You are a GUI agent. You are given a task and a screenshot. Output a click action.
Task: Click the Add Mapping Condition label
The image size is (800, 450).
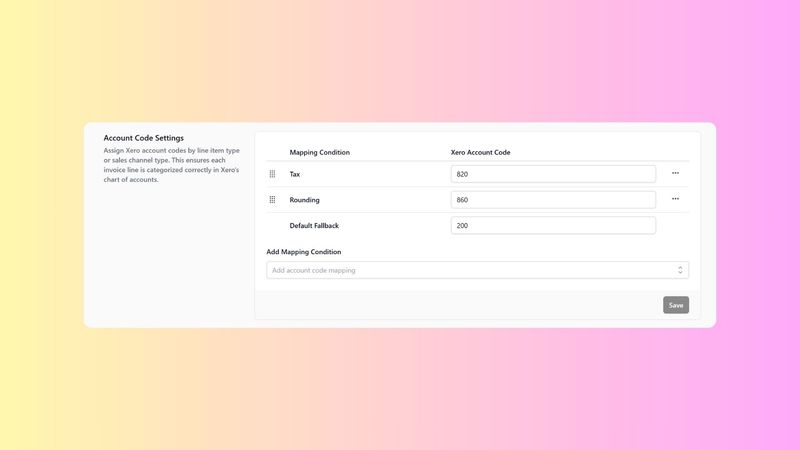click(304, 252)
